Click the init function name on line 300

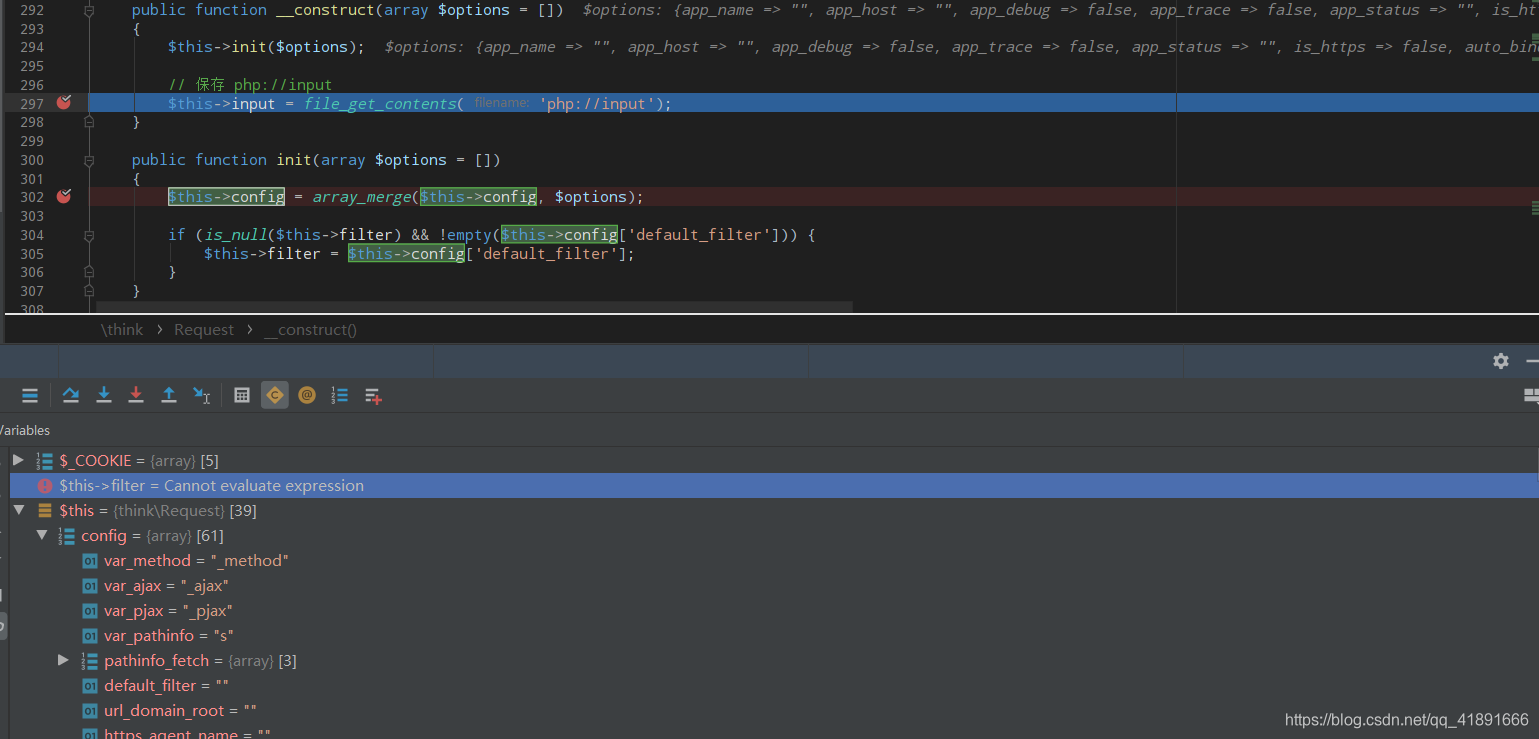[x=293, y=160]
